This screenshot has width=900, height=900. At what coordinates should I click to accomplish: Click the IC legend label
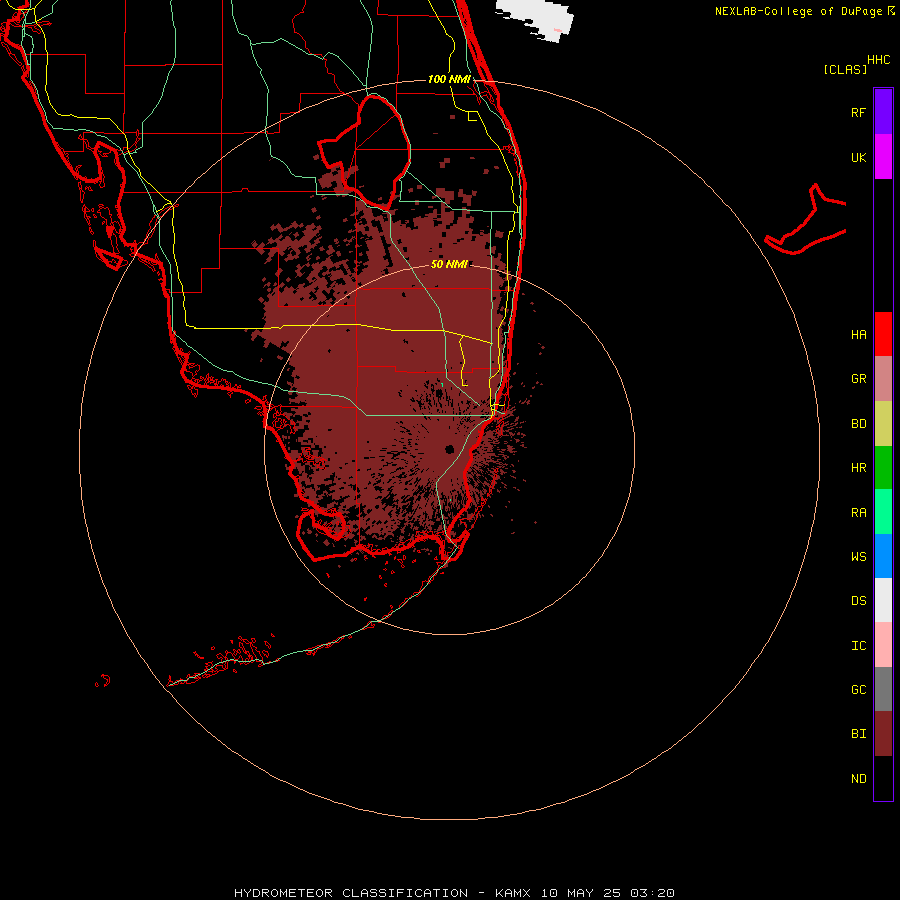[858, 646]
